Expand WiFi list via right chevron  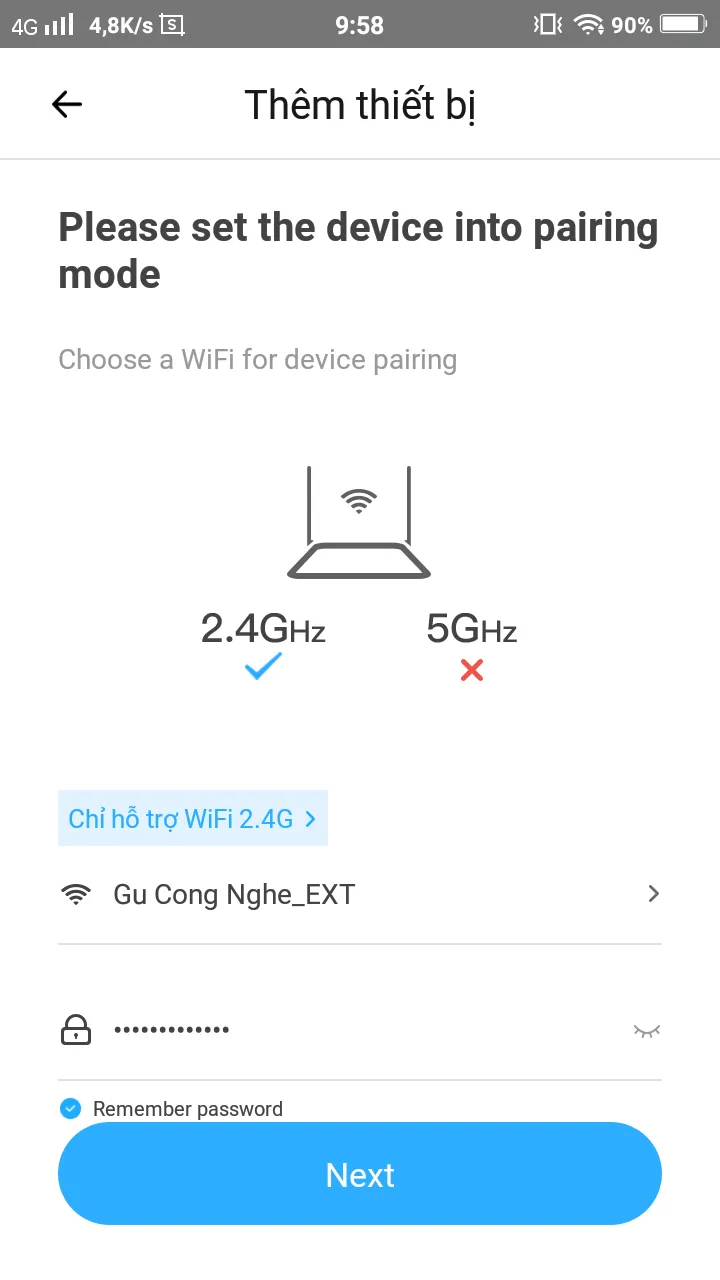pyautogui.click(x=653, y=894)
